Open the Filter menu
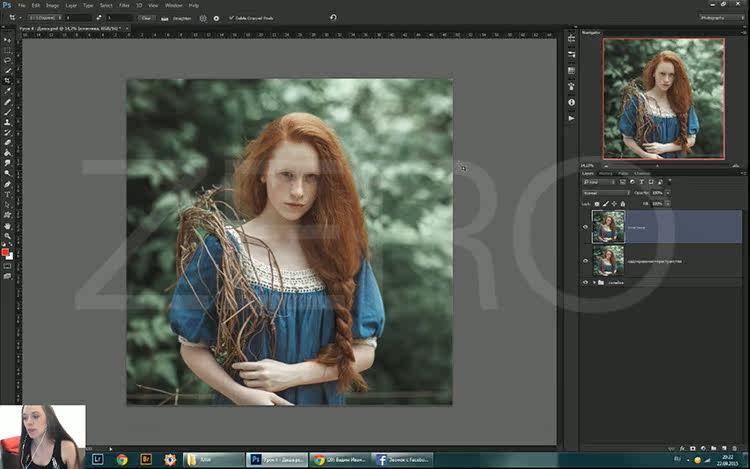 tap(124, 5)
